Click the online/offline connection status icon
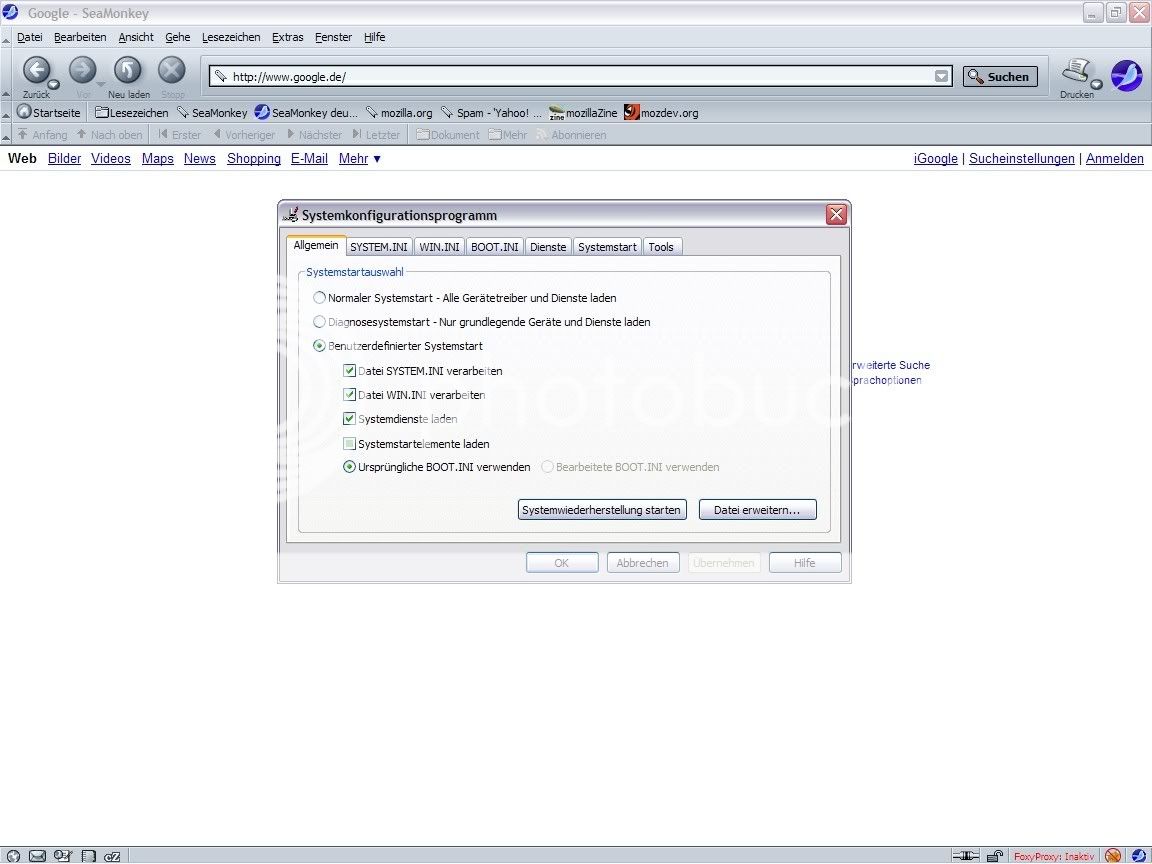Screen dimensions: 1152x864 click(x=965, y=856)
